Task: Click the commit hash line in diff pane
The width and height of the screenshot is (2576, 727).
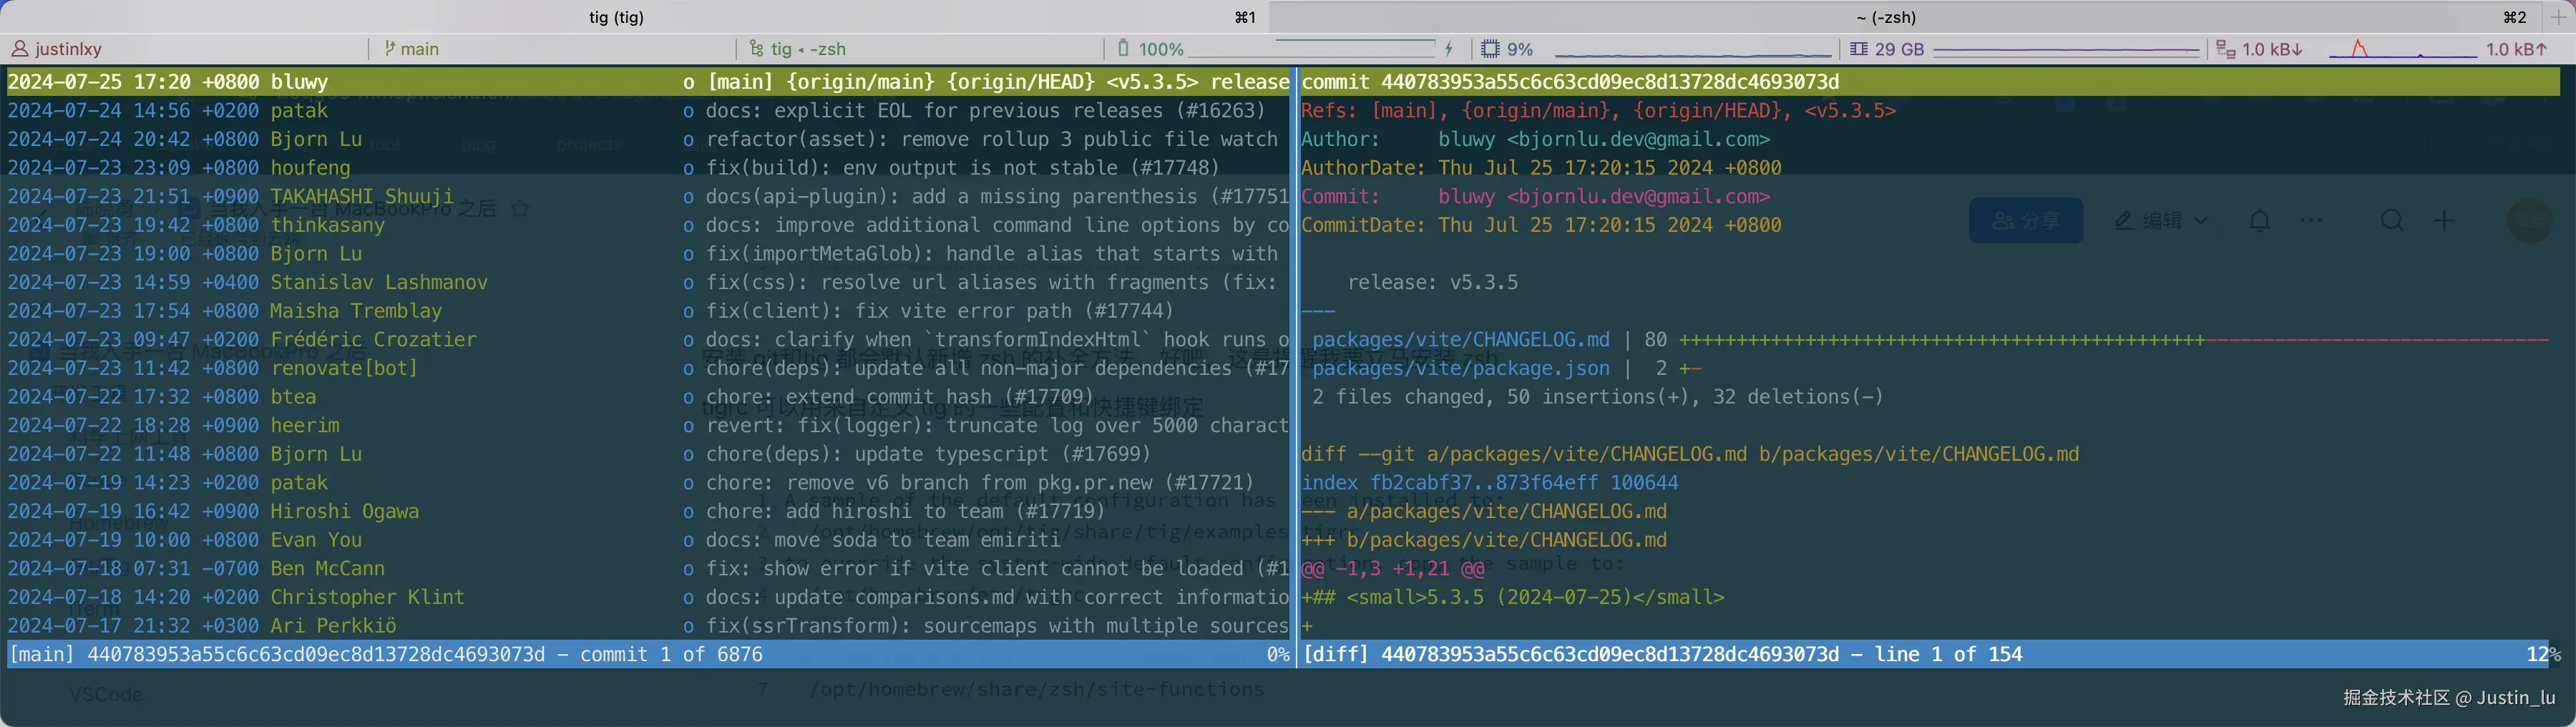Action: click(1930, 82)
